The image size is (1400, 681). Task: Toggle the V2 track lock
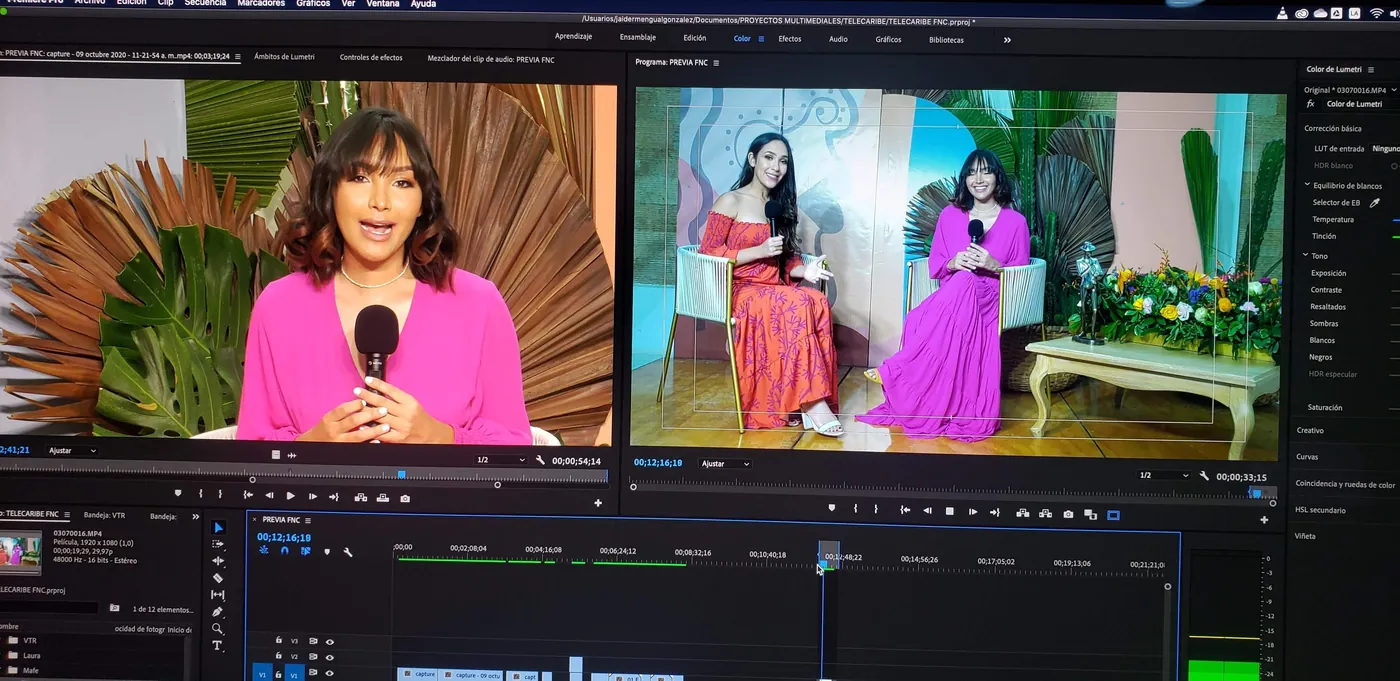click(x=278, y=656)
